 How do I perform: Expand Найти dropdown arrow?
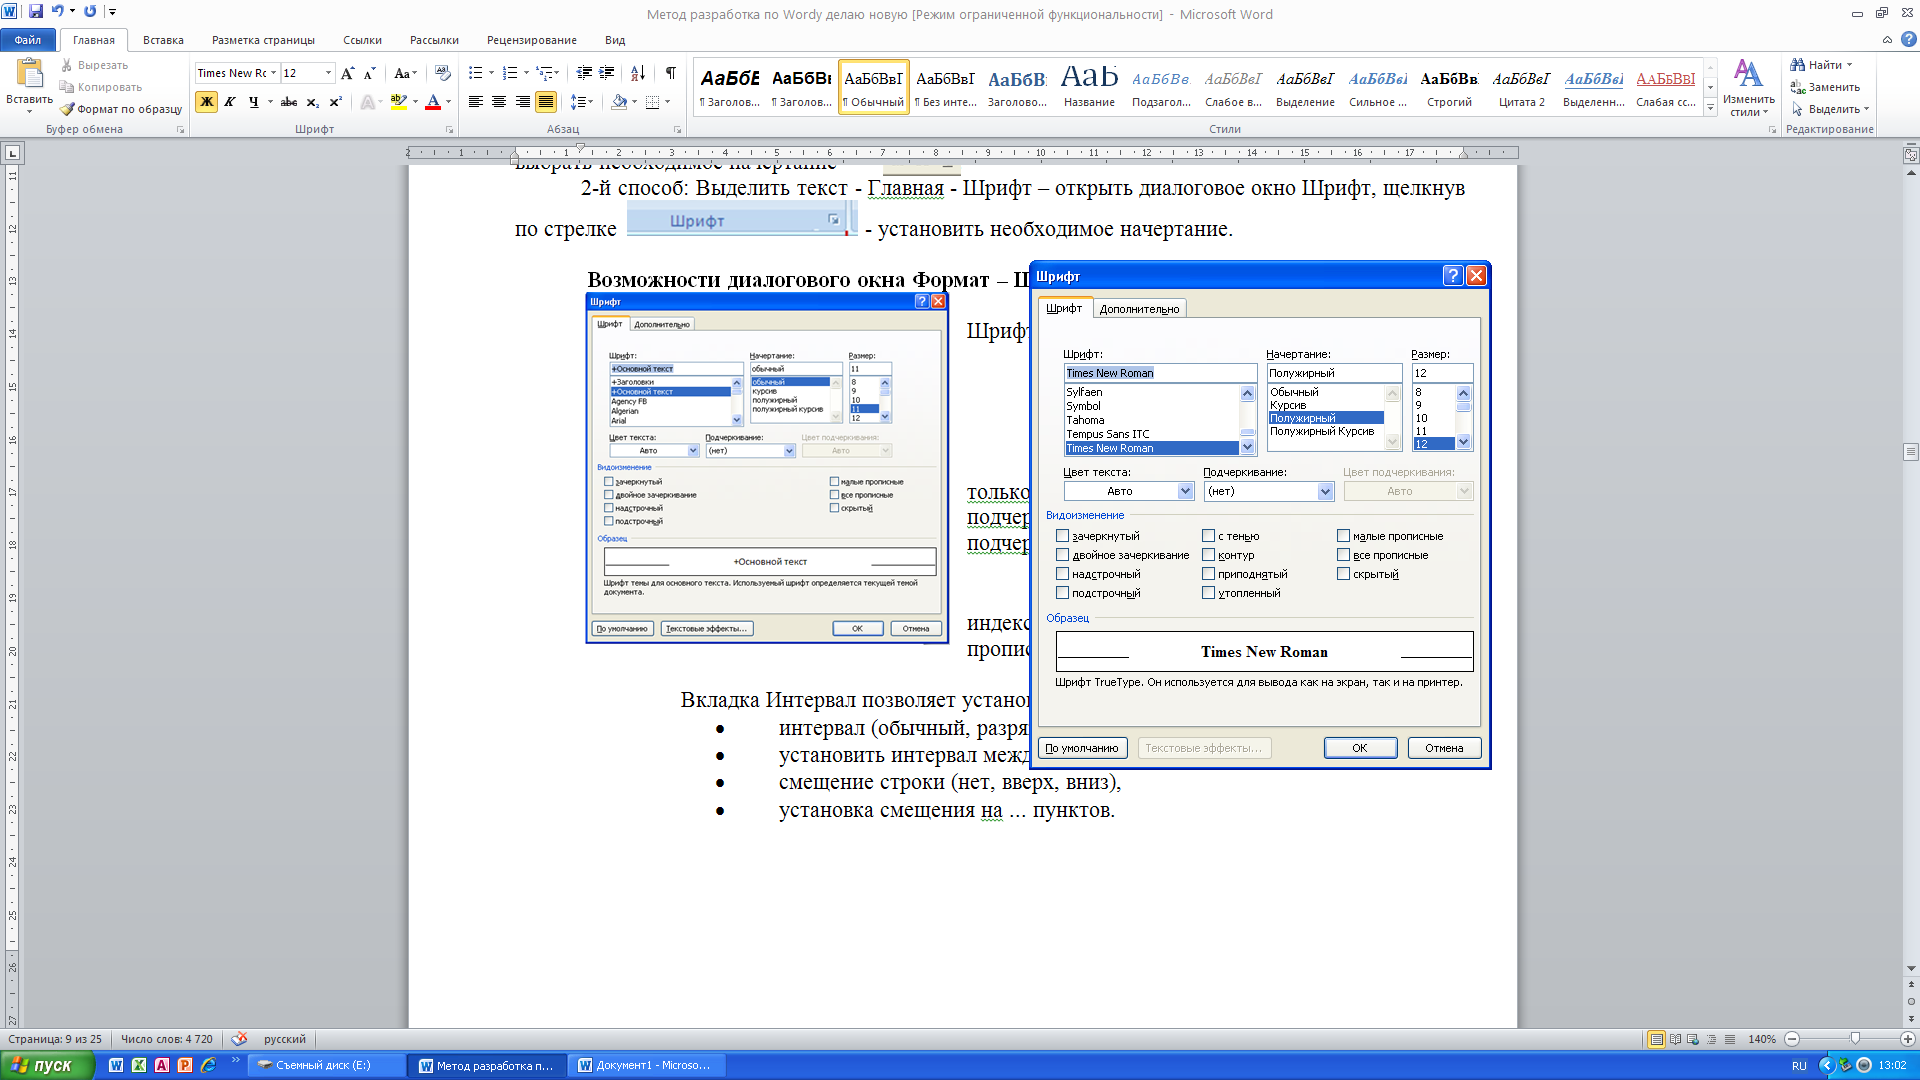click(x=1849, y=65)
